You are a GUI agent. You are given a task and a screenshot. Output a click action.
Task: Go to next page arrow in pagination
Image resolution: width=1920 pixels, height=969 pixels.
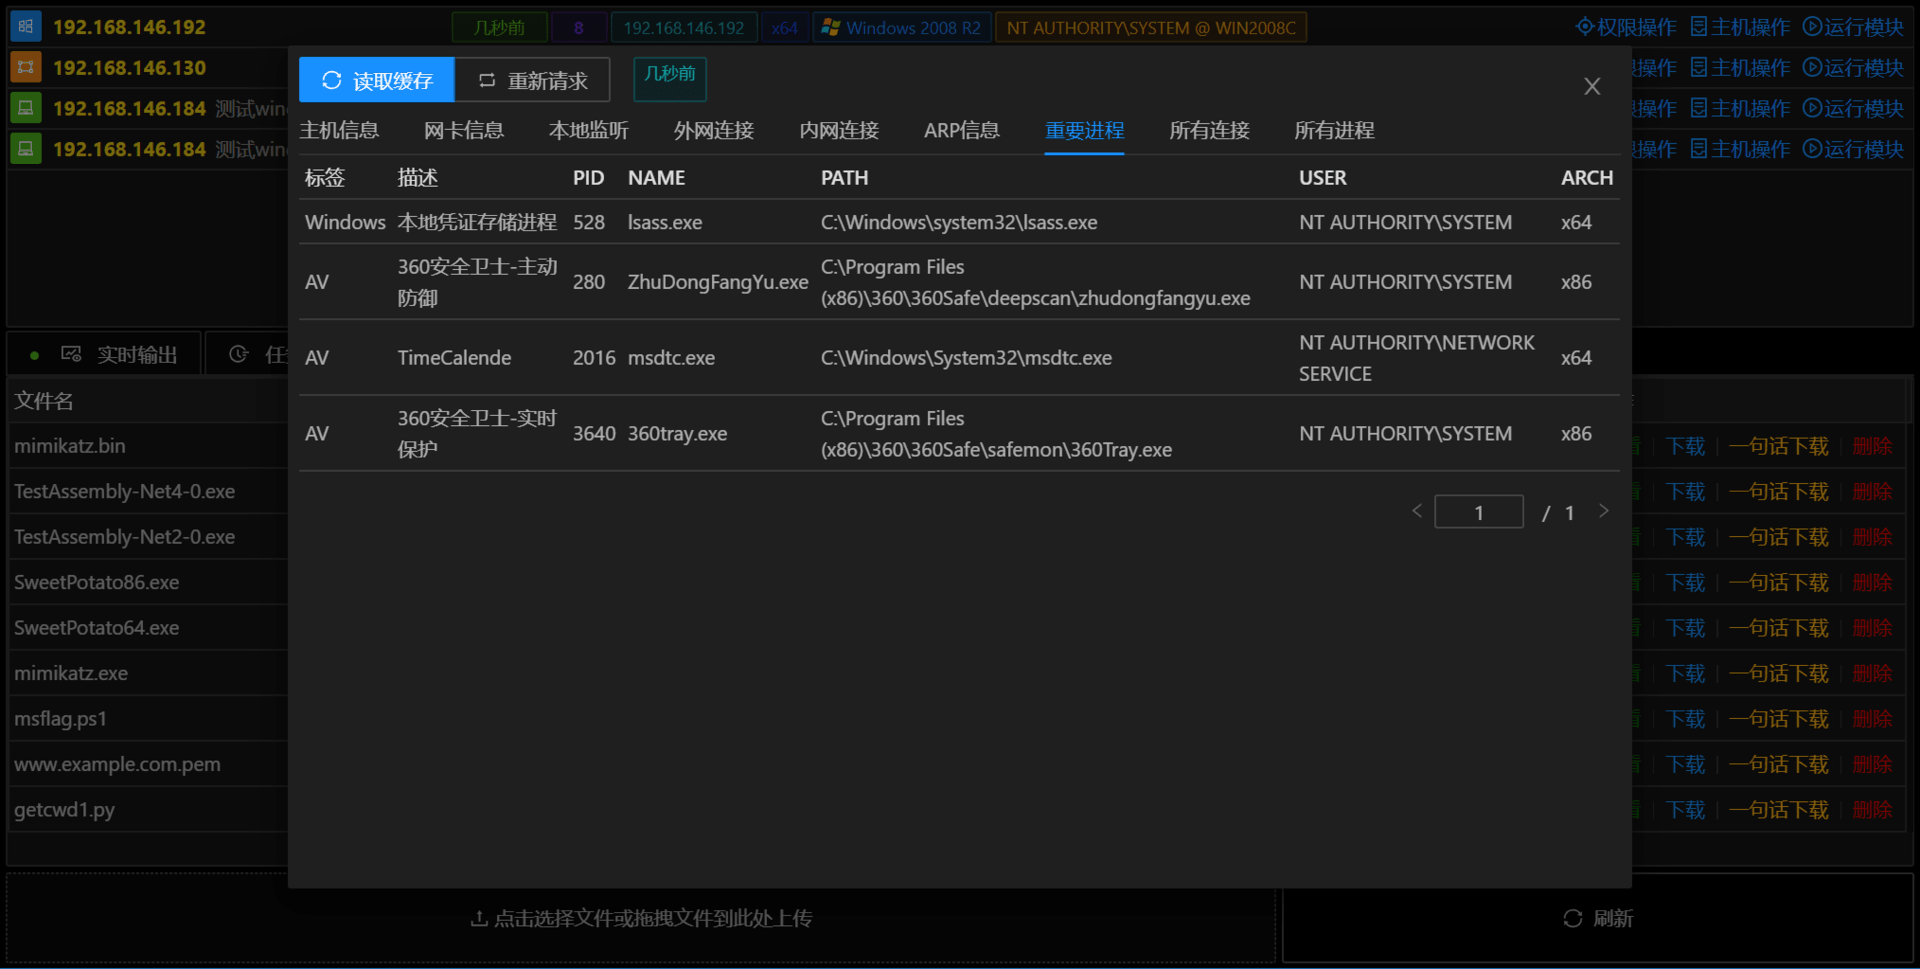(1604, 511)
